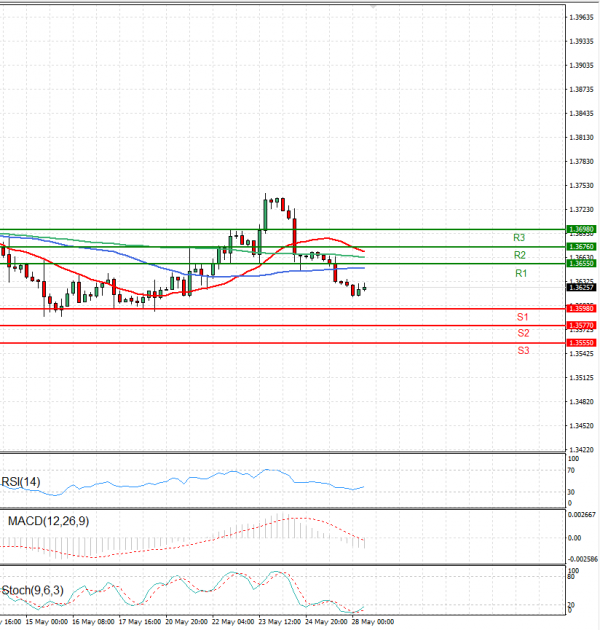This screenshot has width=600, height=630.
Task: Click the MACD(12,26,9) indicator label
Action: pos(49,521)
